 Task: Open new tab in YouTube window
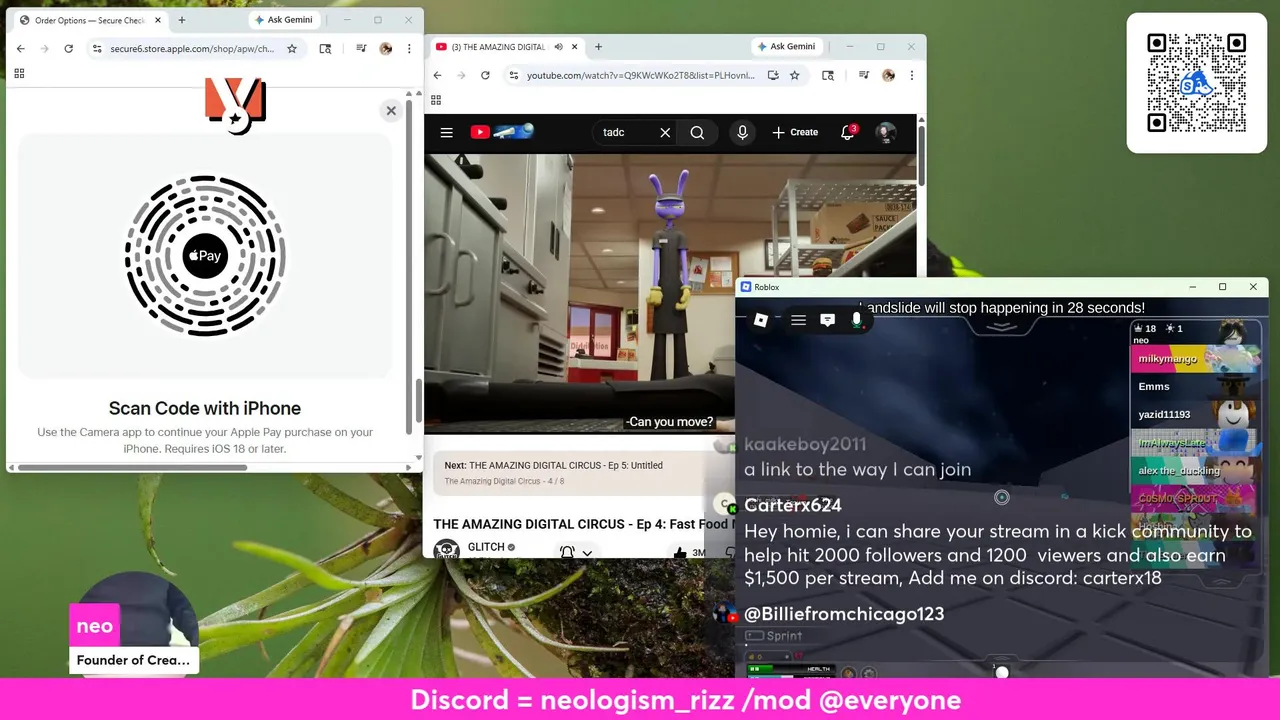pos(598,47)
